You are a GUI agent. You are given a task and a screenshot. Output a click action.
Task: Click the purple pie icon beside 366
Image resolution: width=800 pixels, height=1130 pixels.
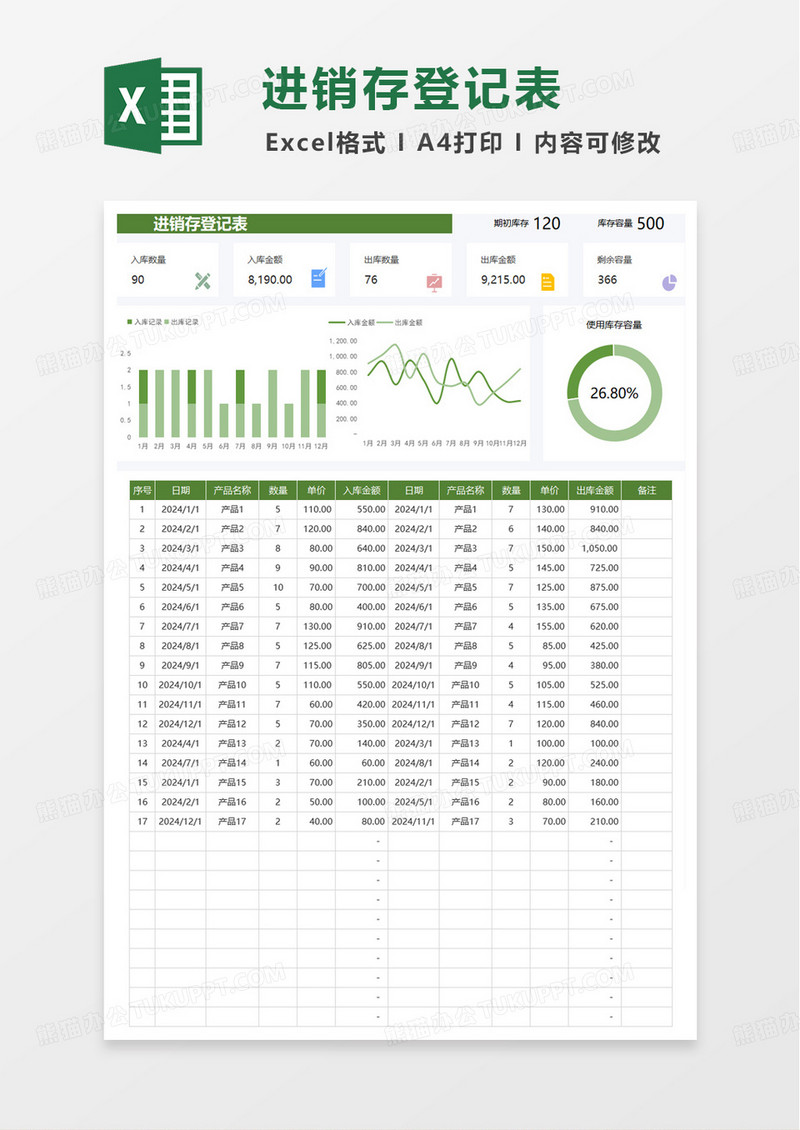pos(669,282)
